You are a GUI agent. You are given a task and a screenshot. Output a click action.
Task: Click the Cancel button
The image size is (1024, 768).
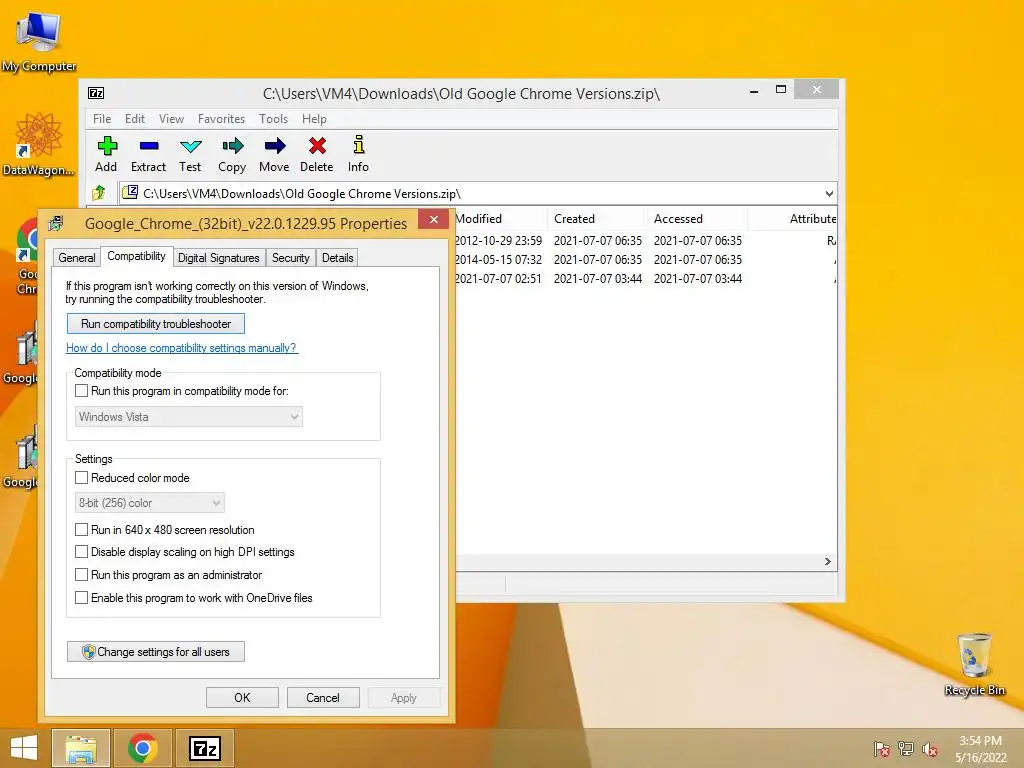(x=323, y=697)
